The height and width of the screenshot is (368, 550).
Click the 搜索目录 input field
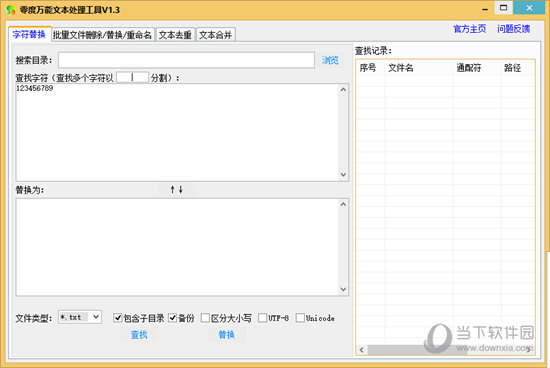pos(186,60)
